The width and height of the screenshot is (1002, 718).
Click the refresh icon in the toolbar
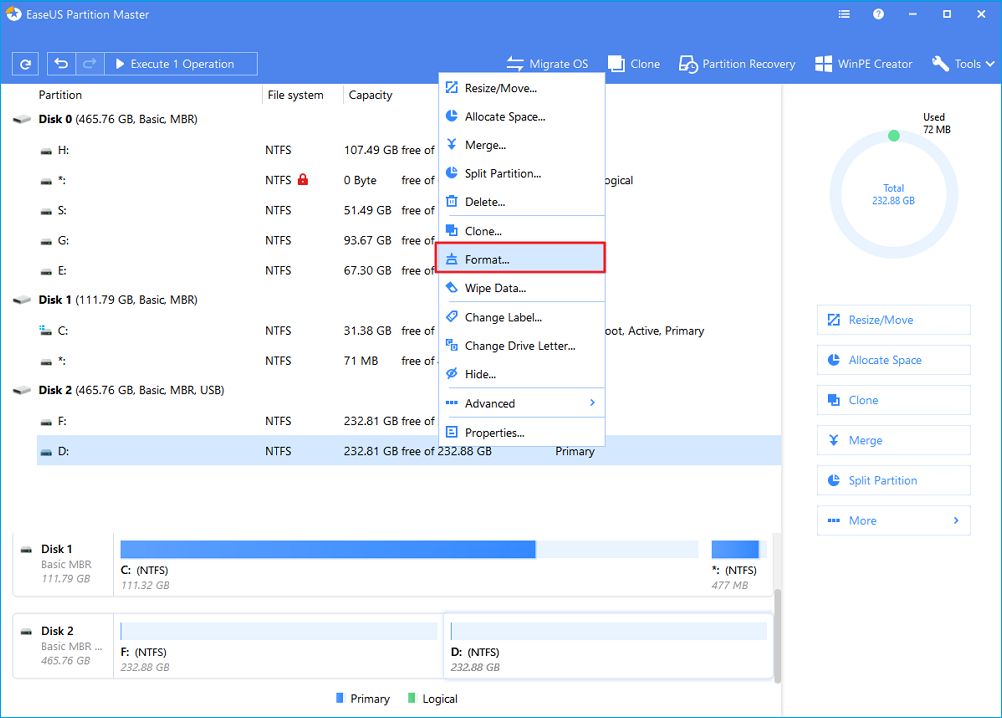point(25,64)
